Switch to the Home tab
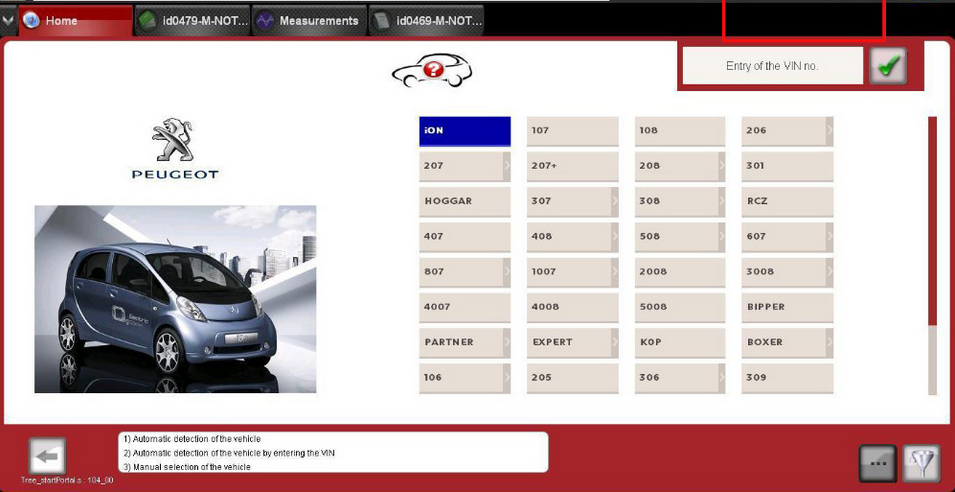Screen dimensions: 955x492 tap(76, 21)
